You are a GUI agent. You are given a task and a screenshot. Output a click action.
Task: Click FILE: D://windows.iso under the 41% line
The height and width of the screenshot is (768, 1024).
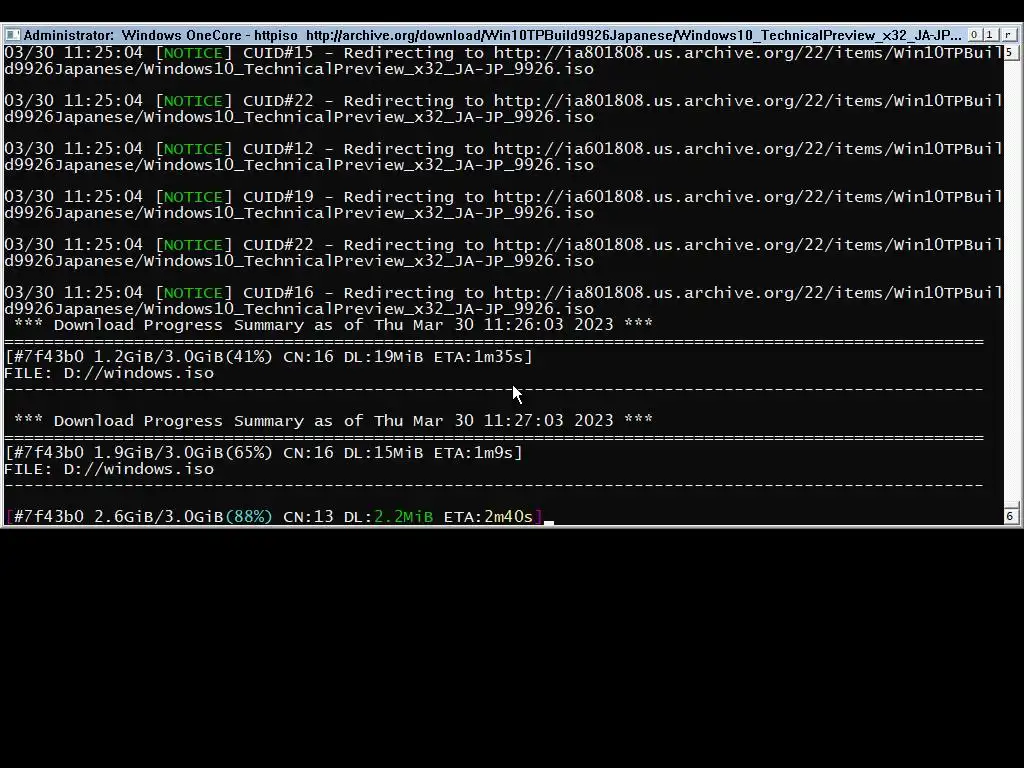[109, 373]
